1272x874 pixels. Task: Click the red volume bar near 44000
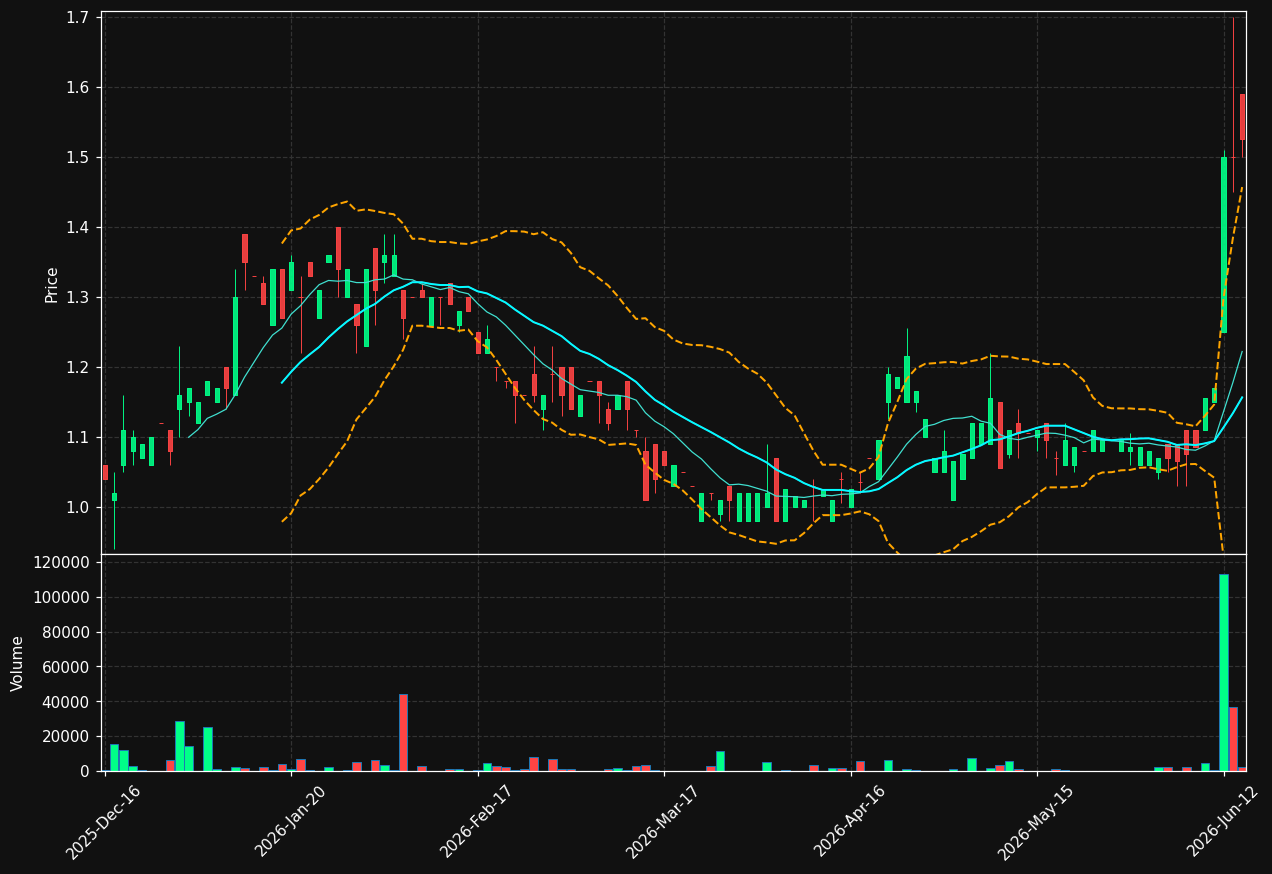click(403, 733)
